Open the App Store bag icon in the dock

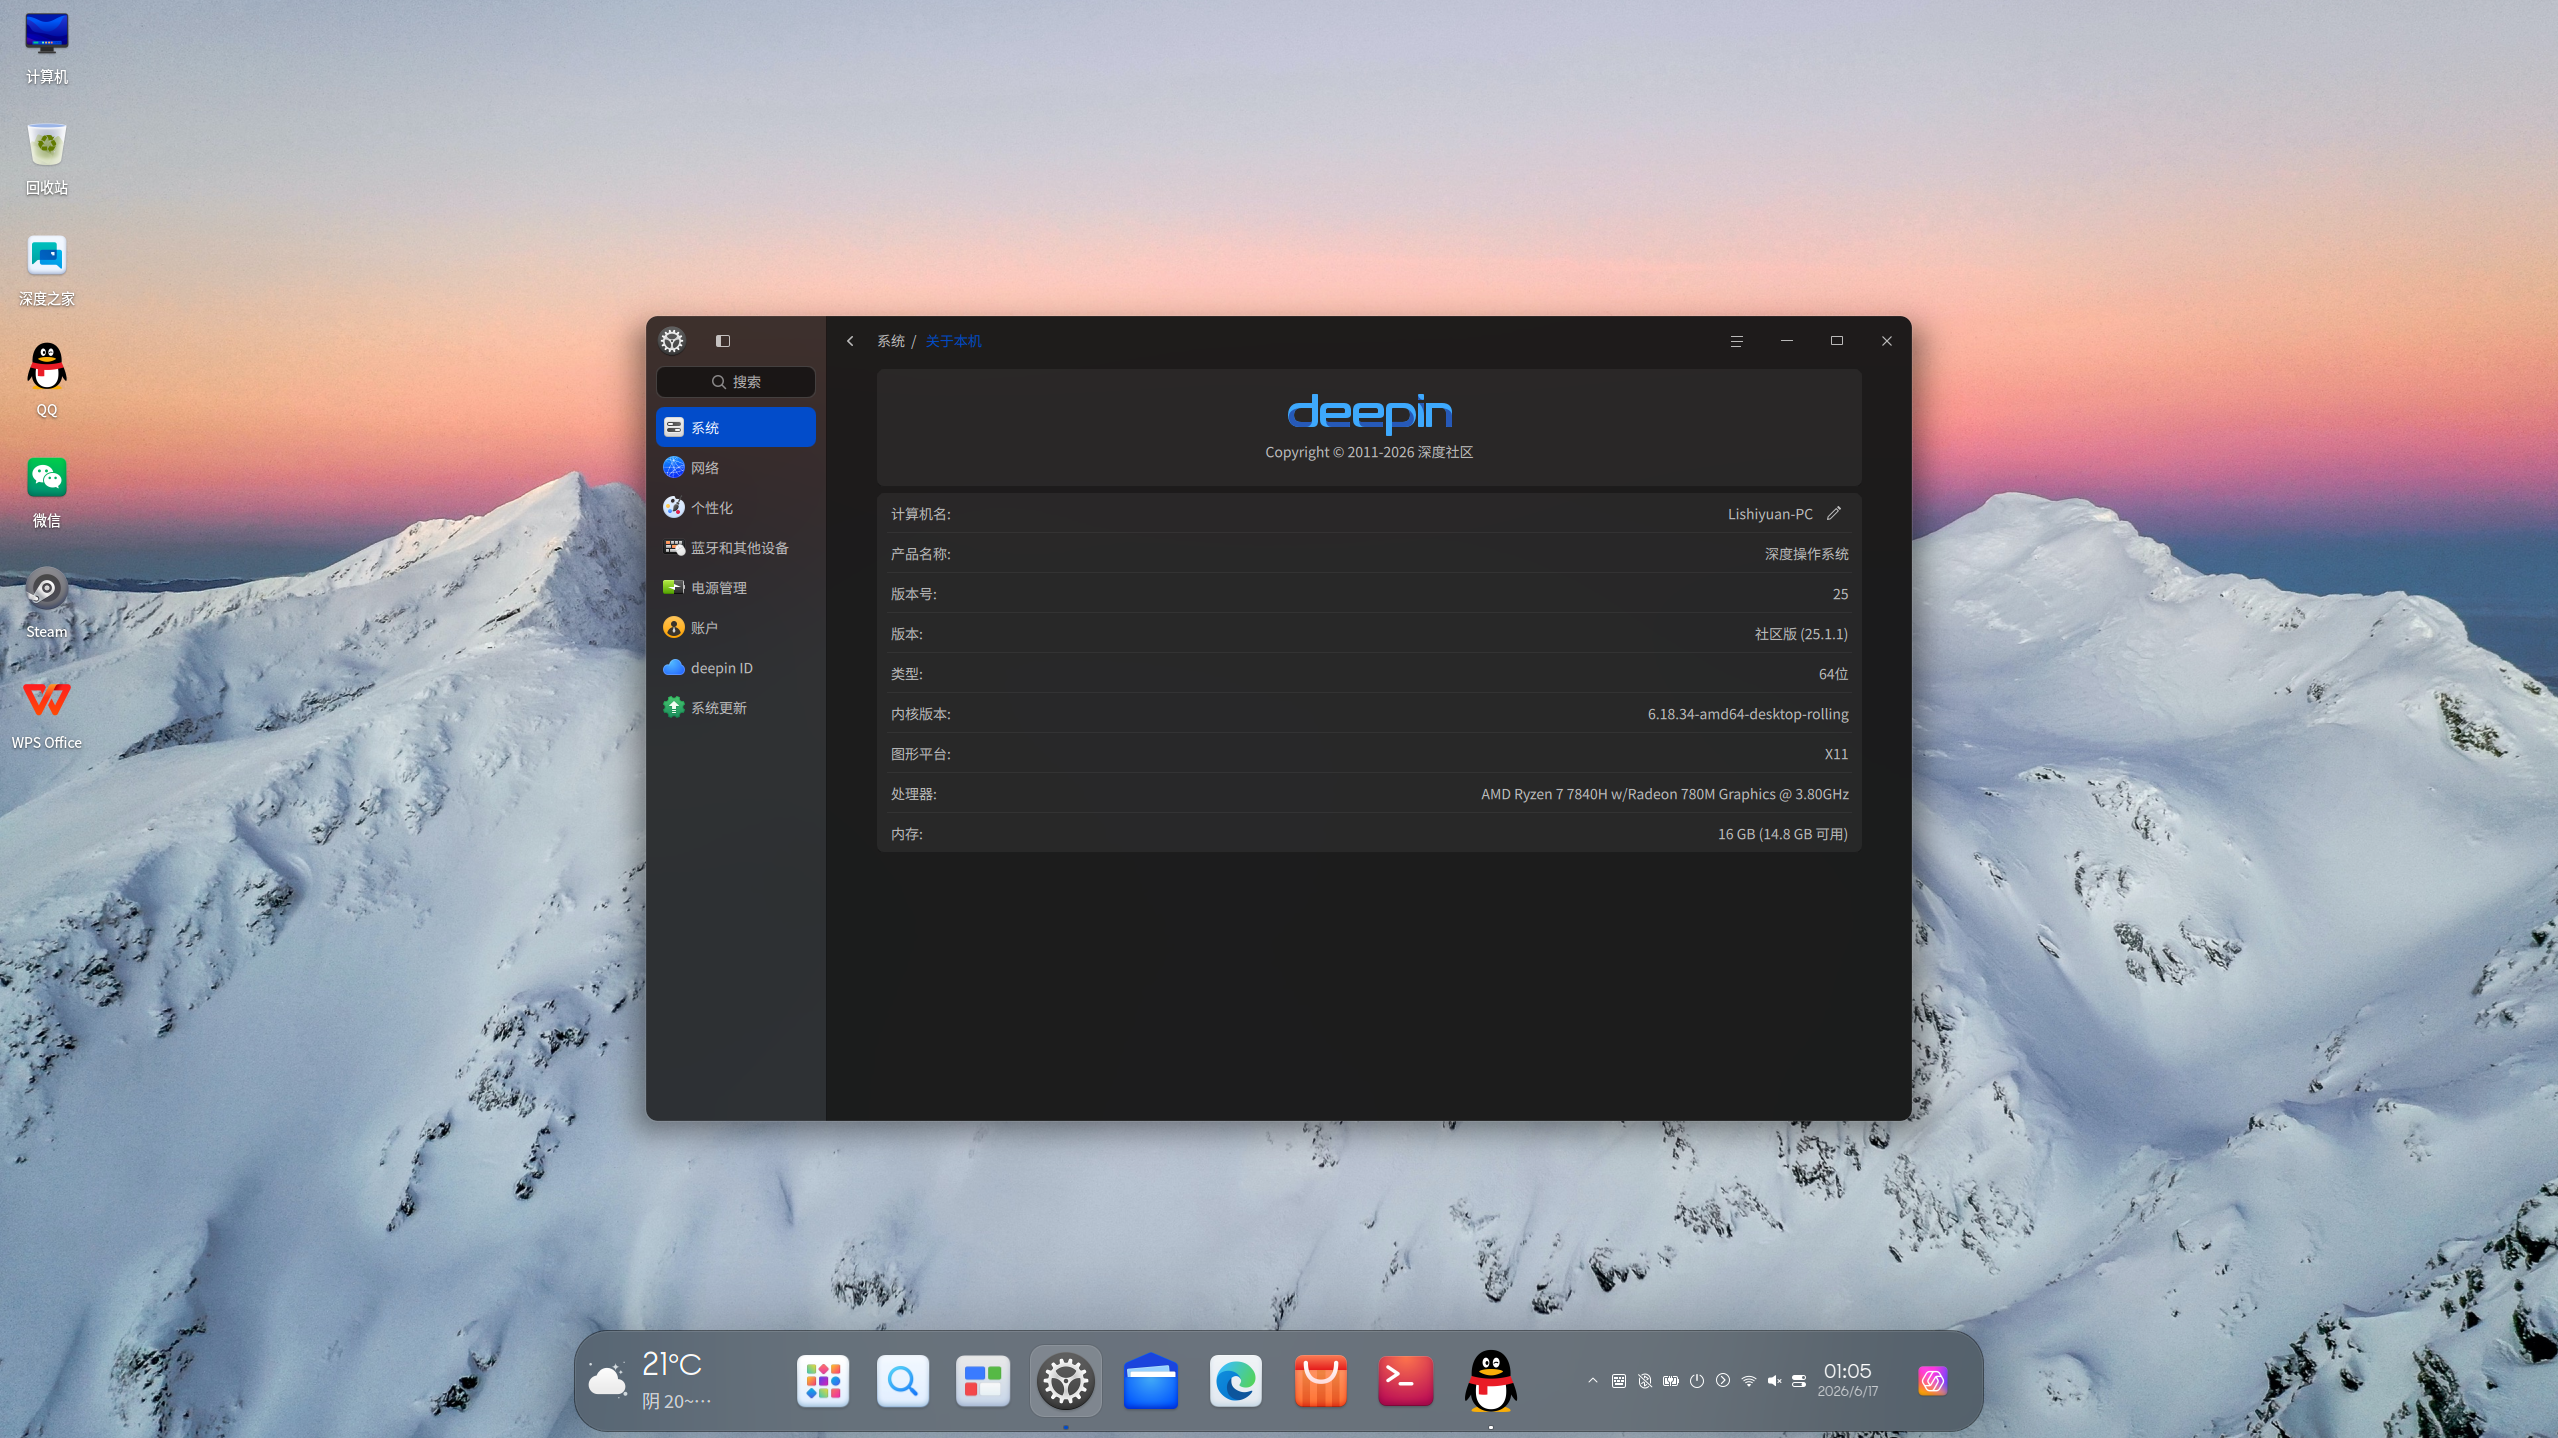click(1320, 1381)
